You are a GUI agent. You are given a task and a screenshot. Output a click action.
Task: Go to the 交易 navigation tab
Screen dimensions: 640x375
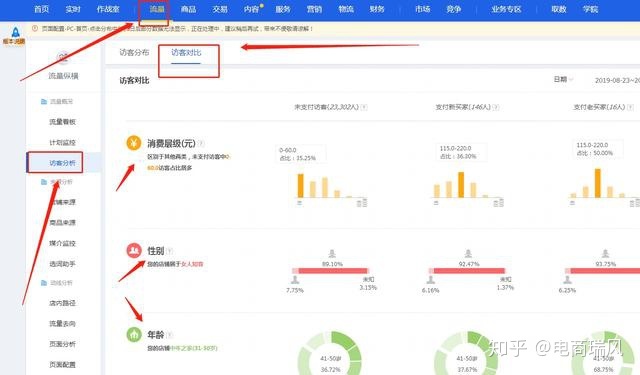pos(220,9)
